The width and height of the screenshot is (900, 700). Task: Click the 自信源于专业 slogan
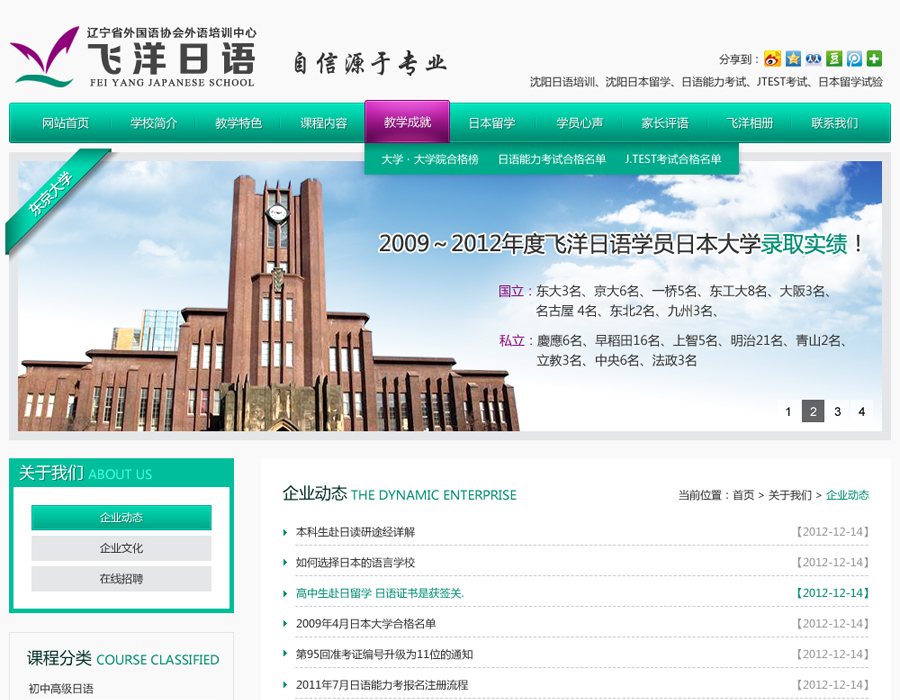point(370,63)
